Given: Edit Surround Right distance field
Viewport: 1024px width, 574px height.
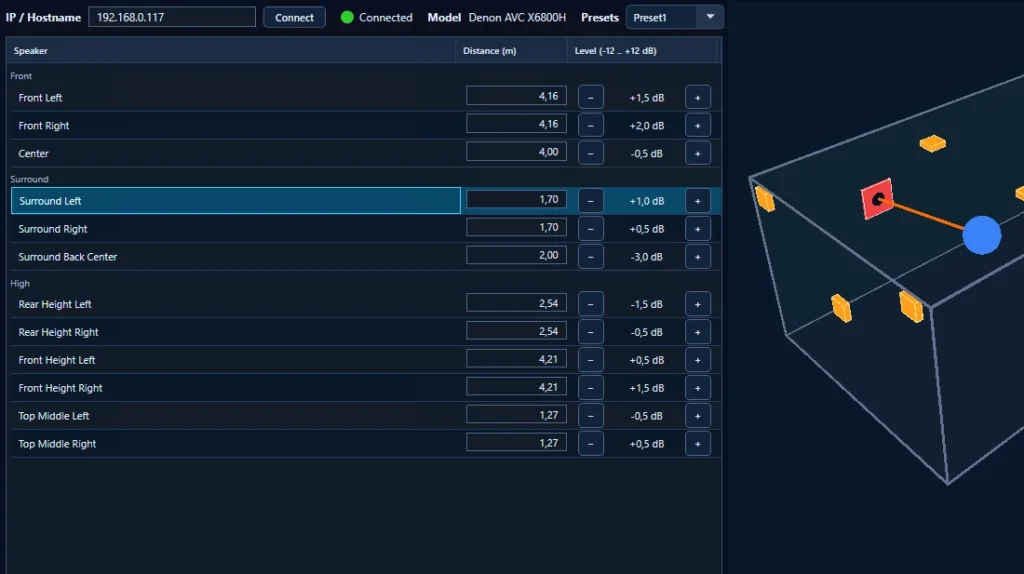Looking at the screenshot, I should [516, 227].
